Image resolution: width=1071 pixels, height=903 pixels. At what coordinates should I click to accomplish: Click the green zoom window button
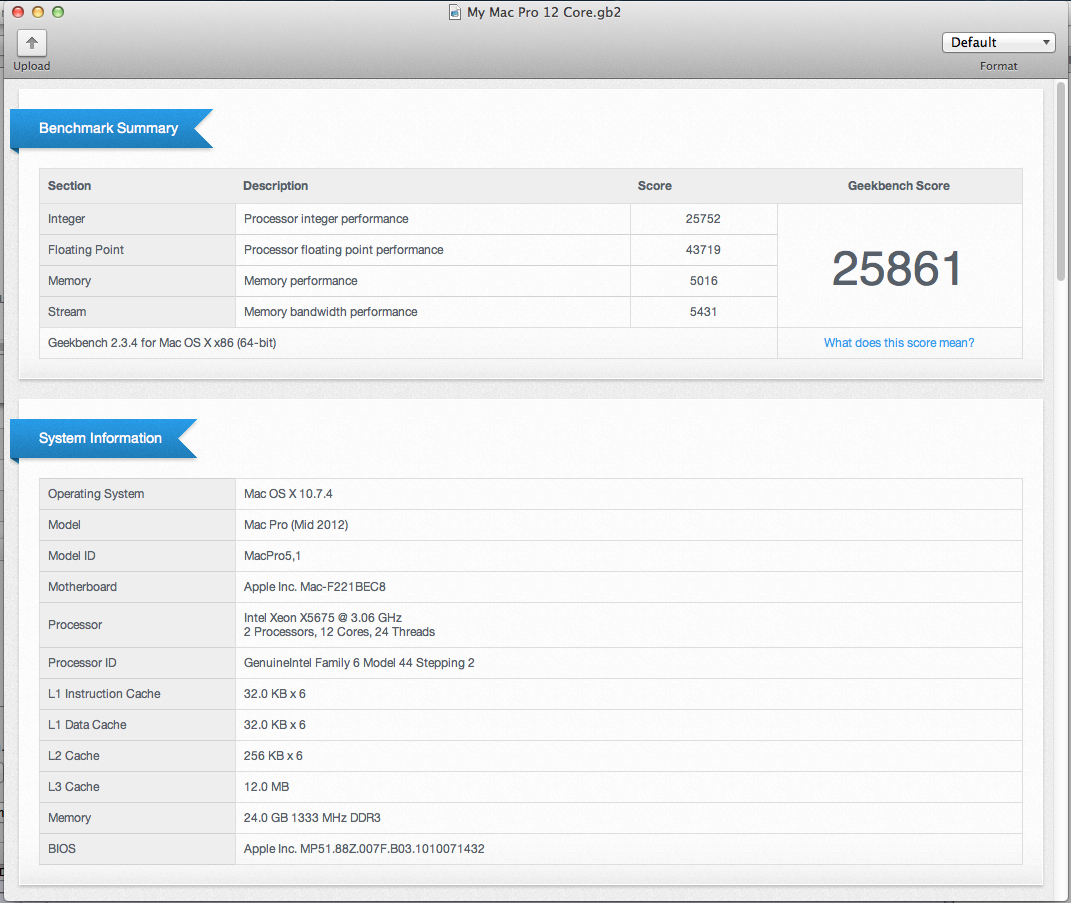(58, 12)
